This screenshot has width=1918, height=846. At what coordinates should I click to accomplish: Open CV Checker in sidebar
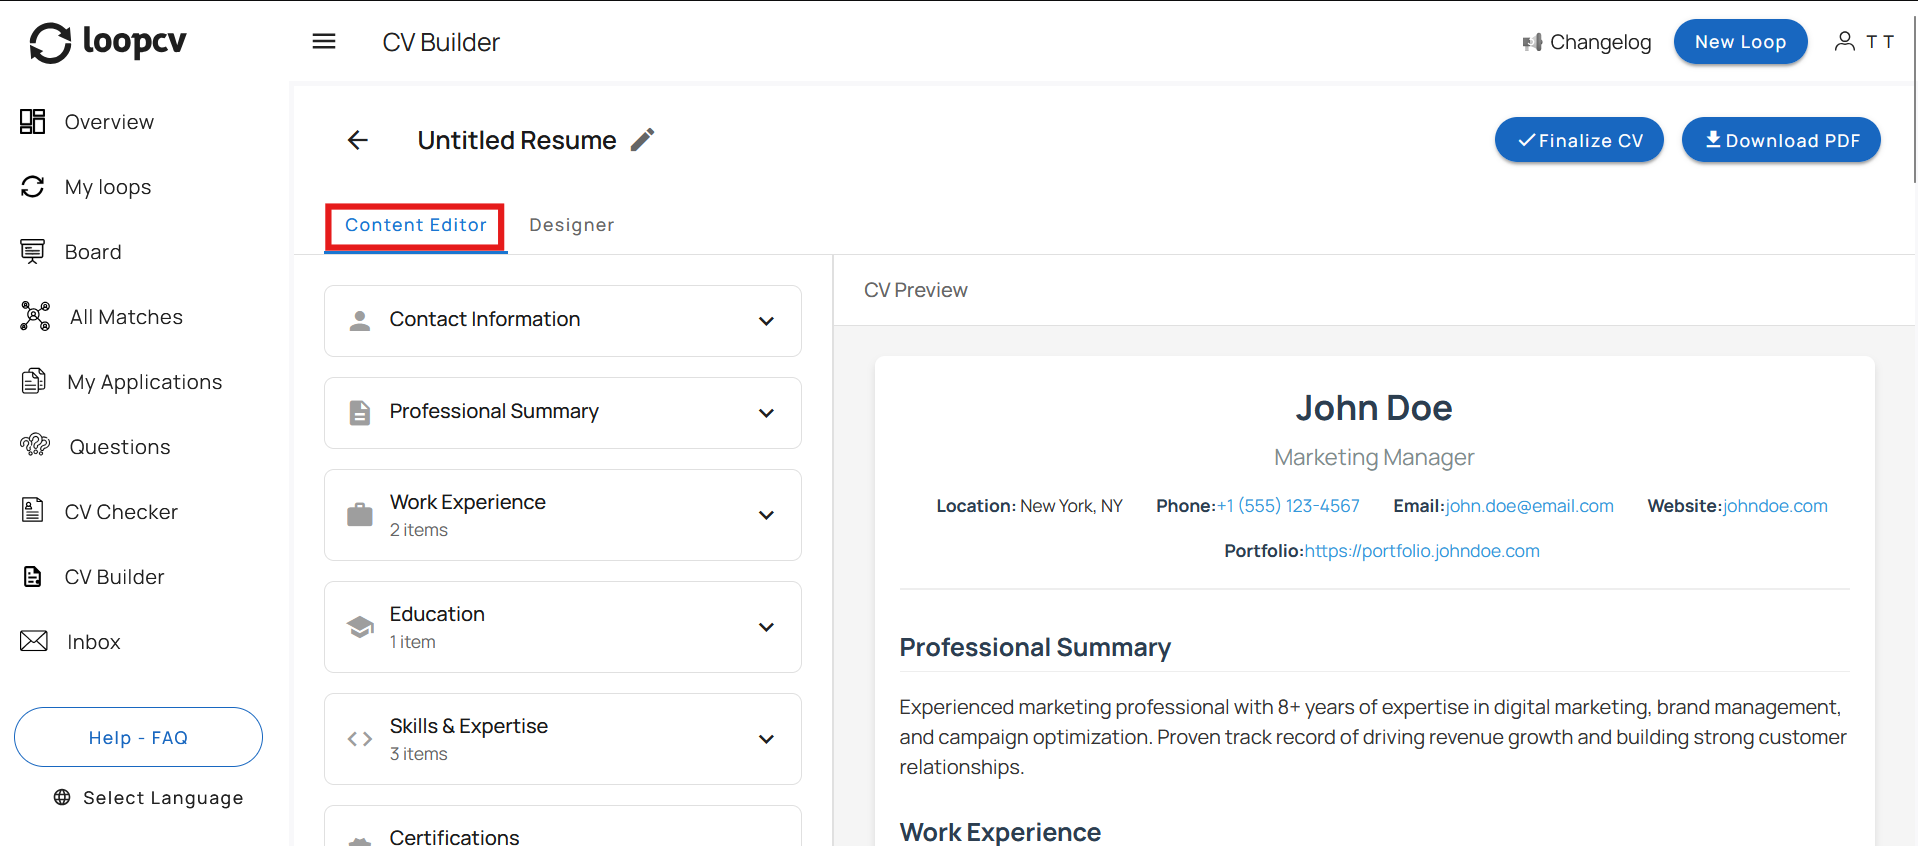[x=121, y=512]
